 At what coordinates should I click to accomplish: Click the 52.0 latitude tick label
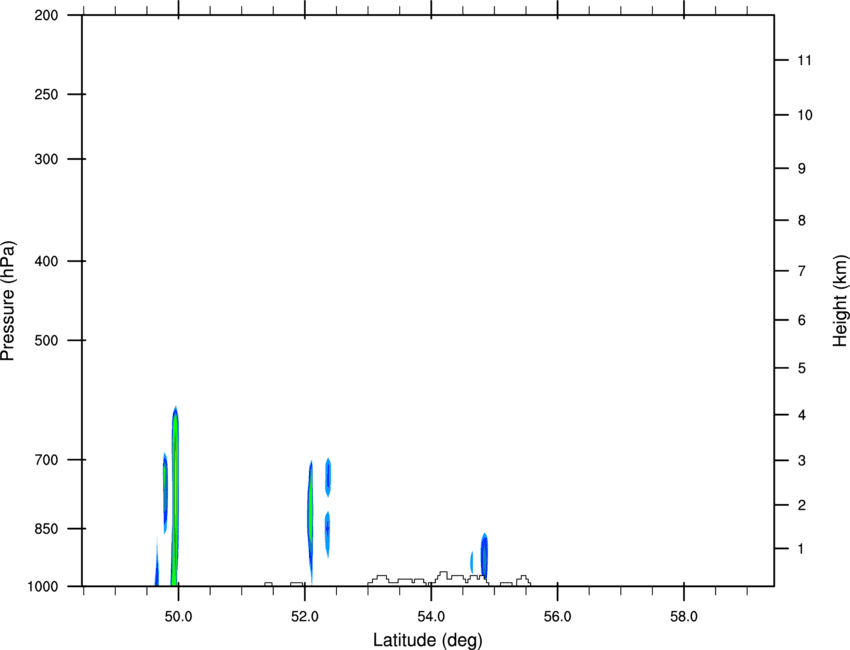(x=305, y=617)
